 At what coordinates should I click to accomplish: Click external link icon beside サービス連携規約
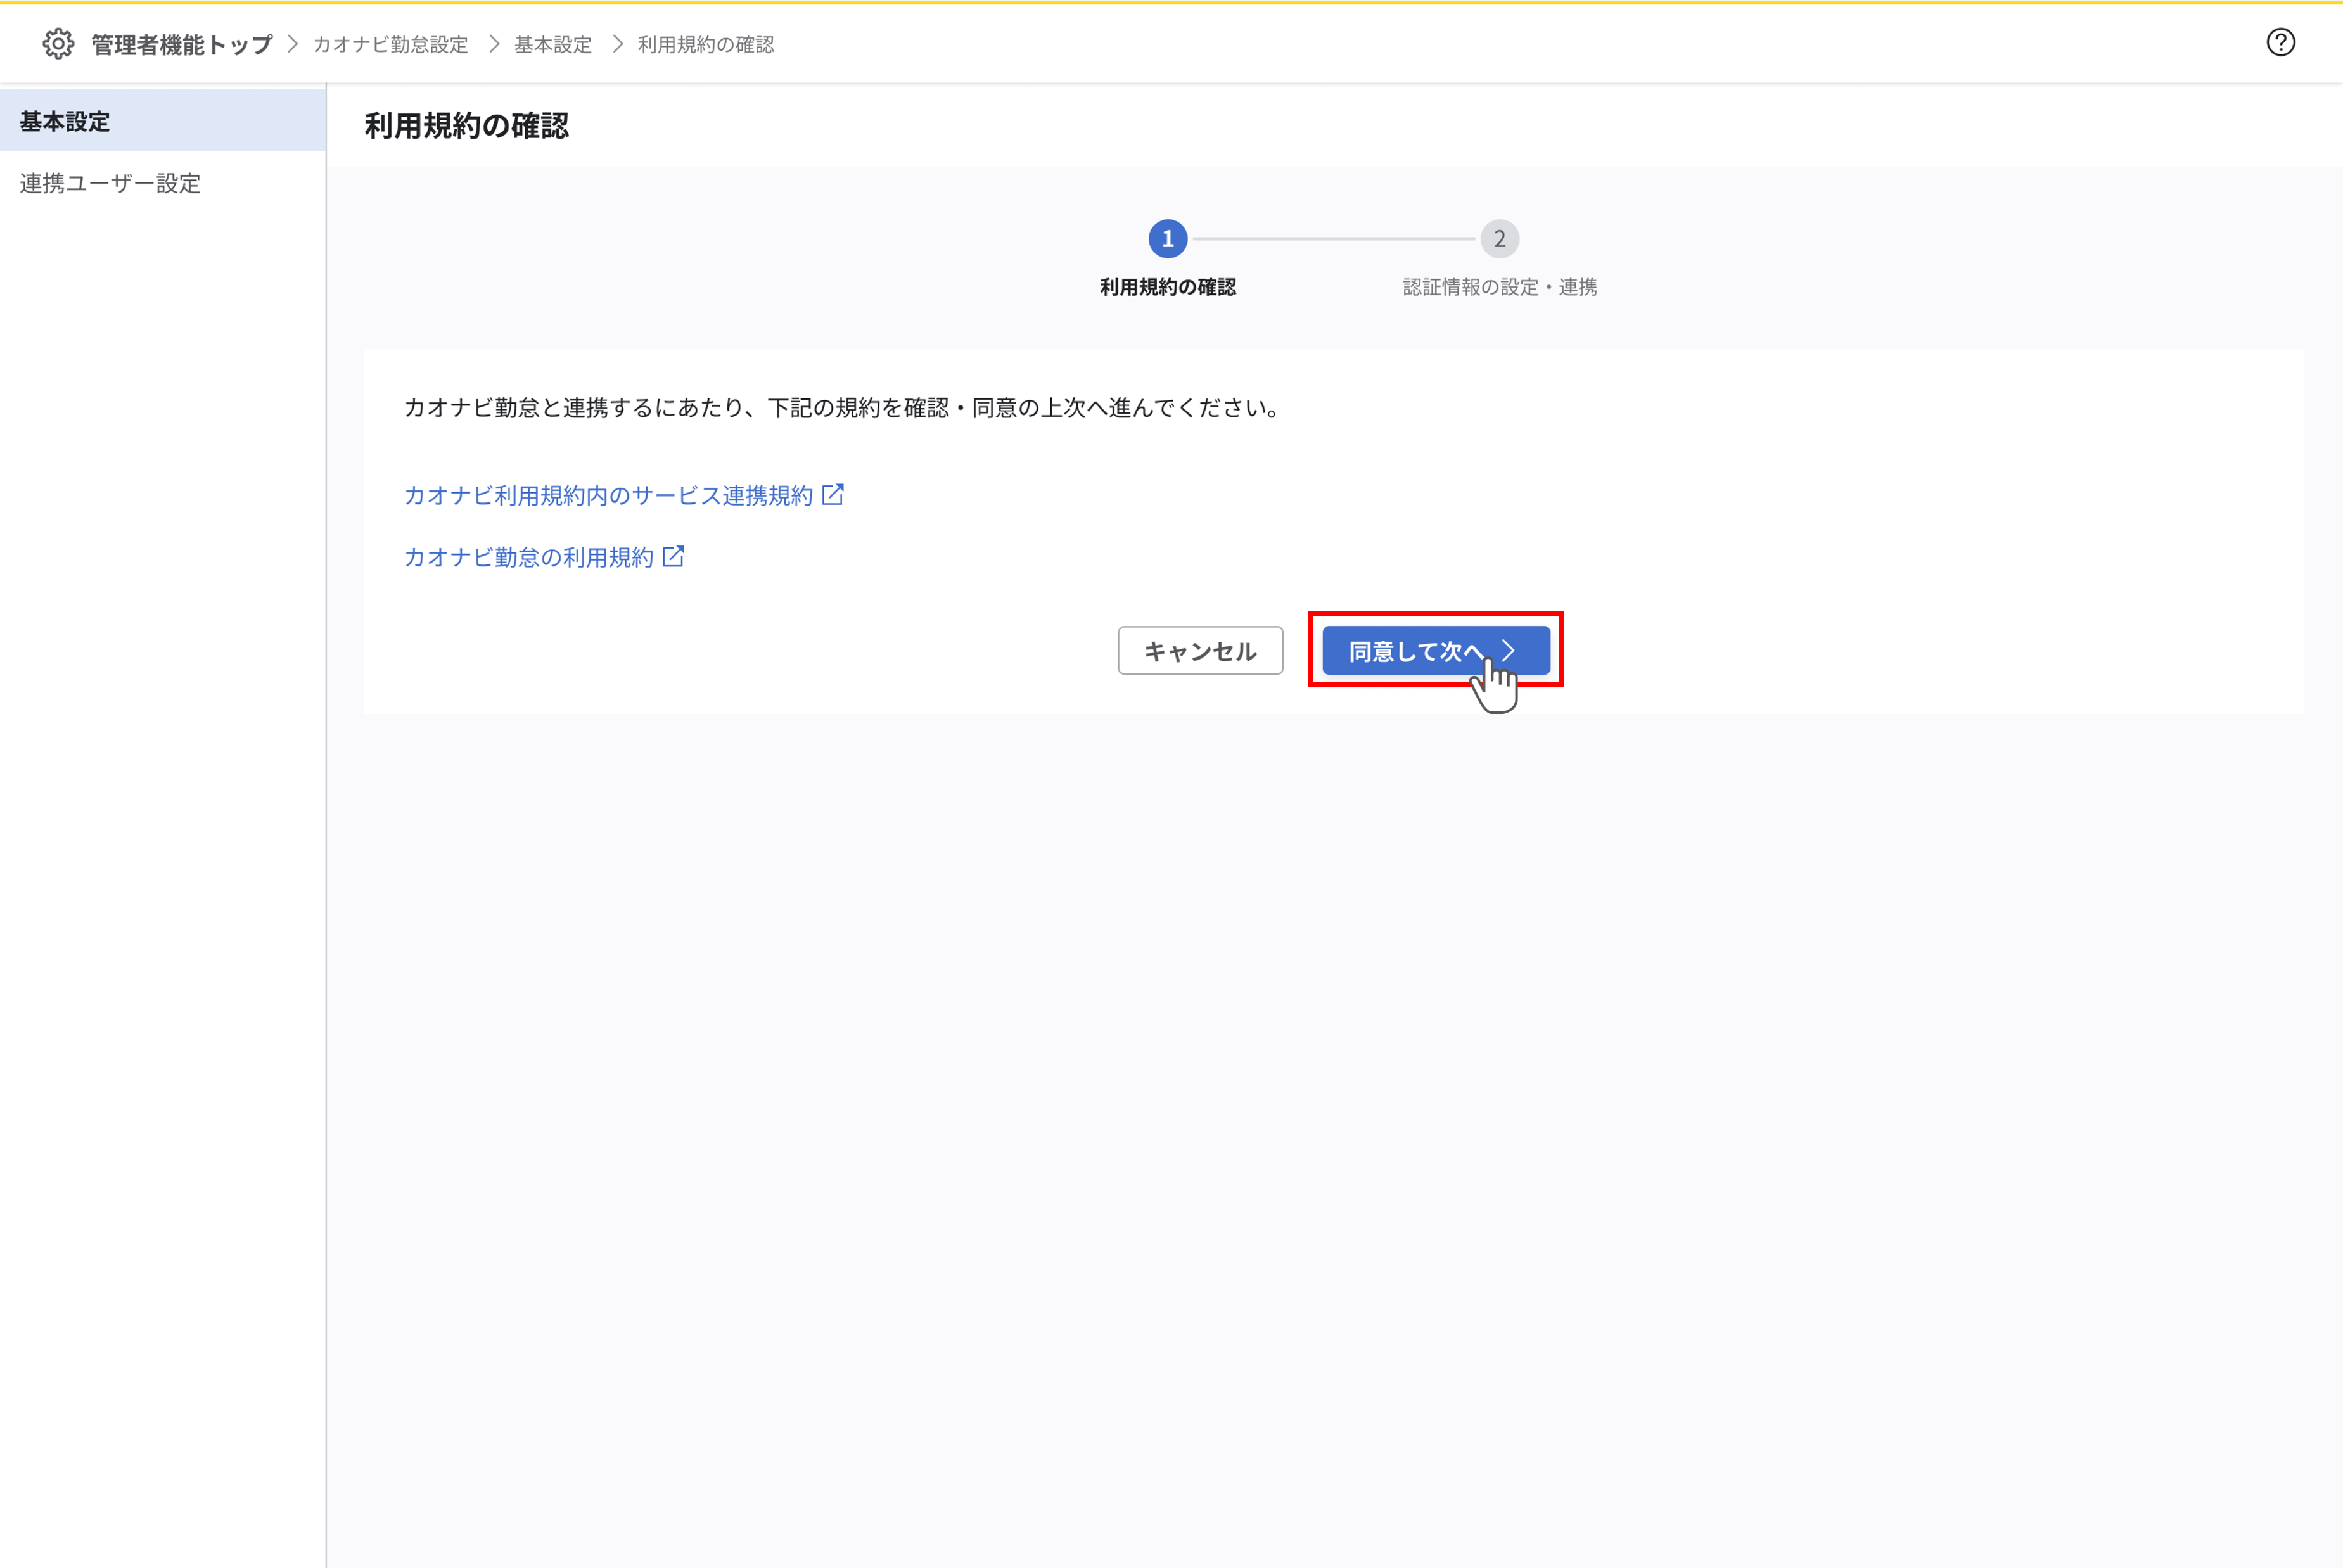[833, 494]
